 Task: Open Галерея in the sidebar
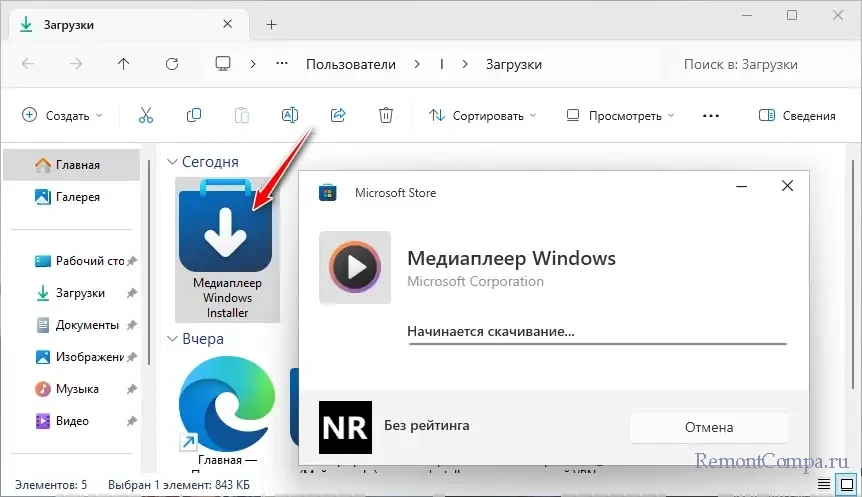pyautogui.click(x=71, y=197)
